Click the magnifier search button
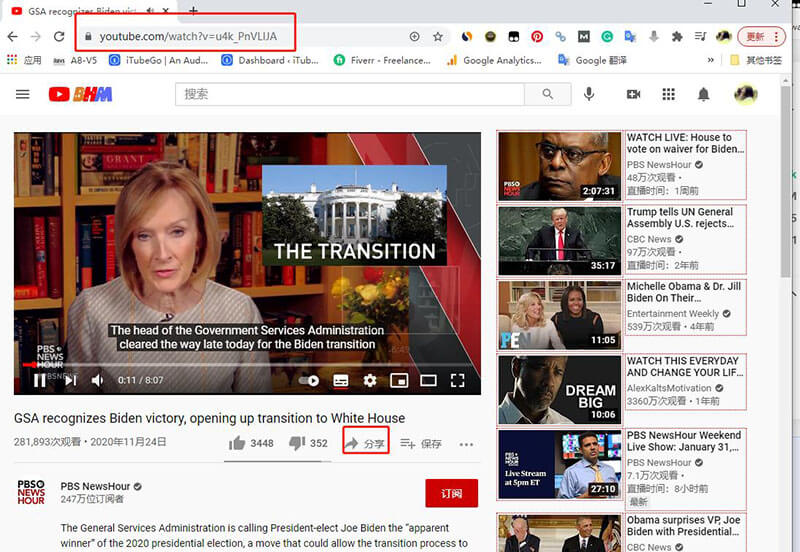 point(547,94)
